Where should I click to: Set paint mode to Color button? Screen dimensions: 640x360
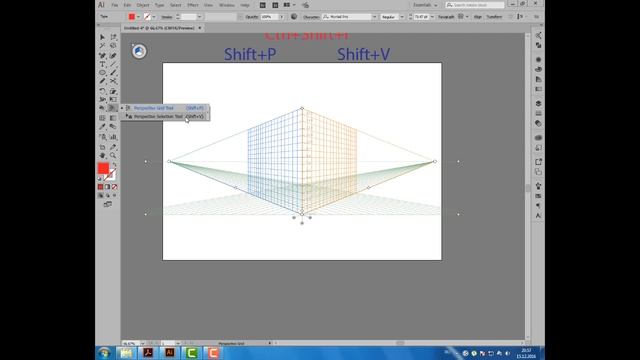pyautogui.click(x=100, y=187)
